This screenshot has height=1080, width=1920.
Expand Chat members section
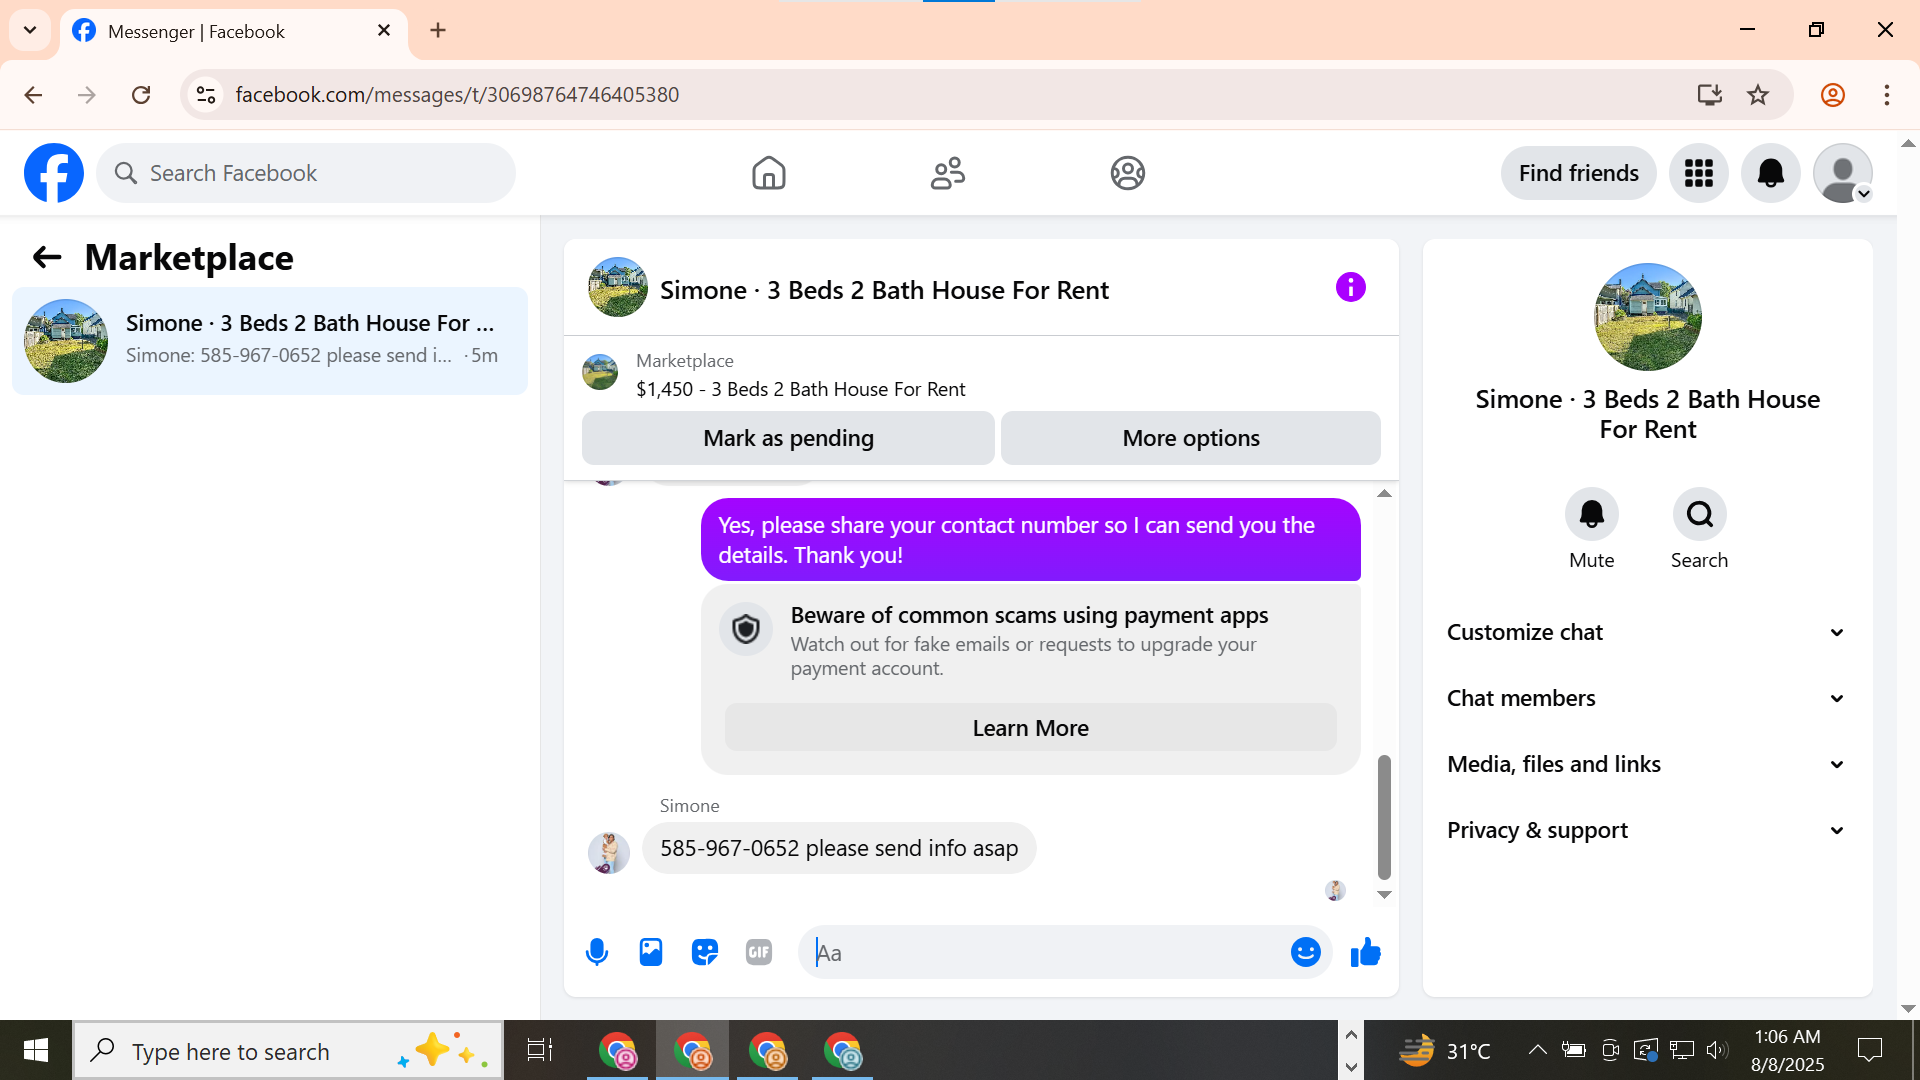[x=1646, y=698]
